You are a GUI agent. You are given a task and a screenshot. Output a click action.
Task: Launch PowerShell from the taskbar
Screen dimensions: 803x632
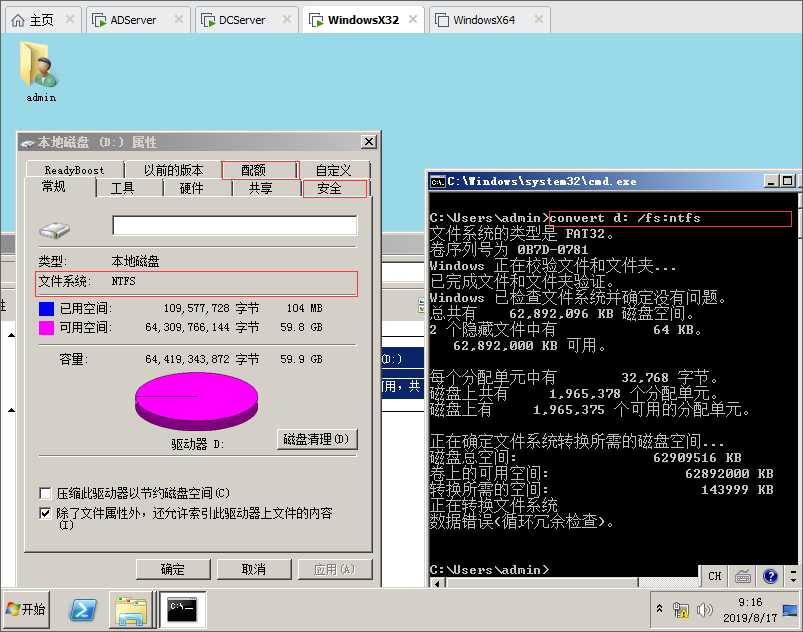coord(83,609)
